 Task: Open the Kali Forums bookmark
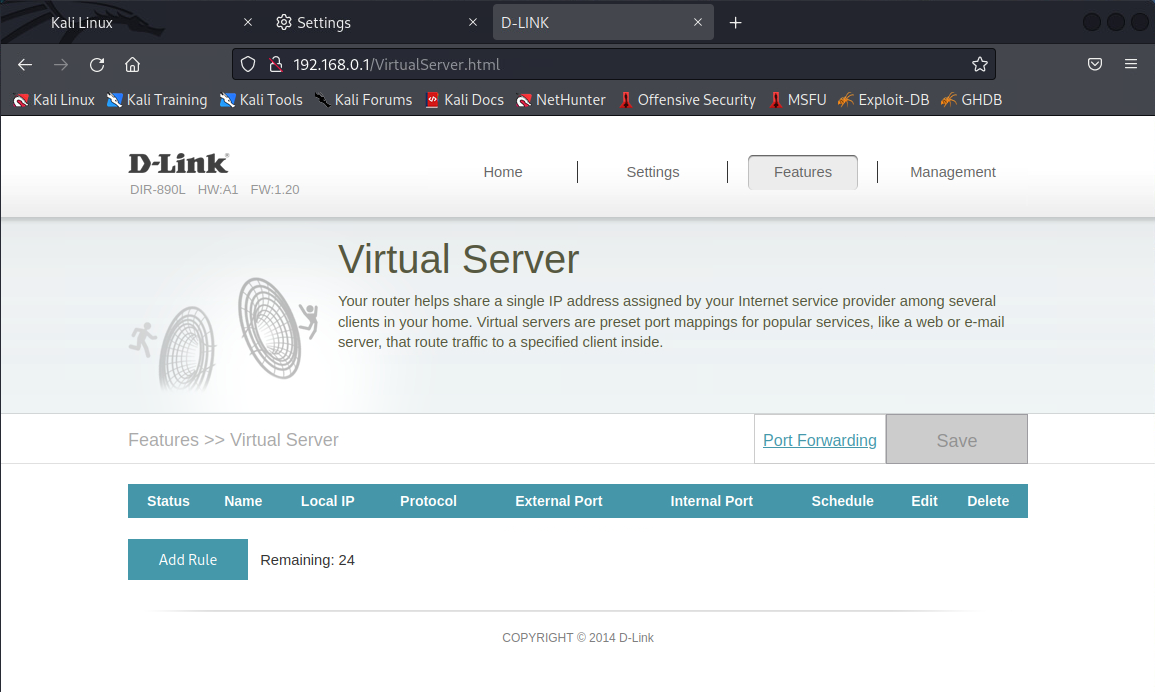363,99
